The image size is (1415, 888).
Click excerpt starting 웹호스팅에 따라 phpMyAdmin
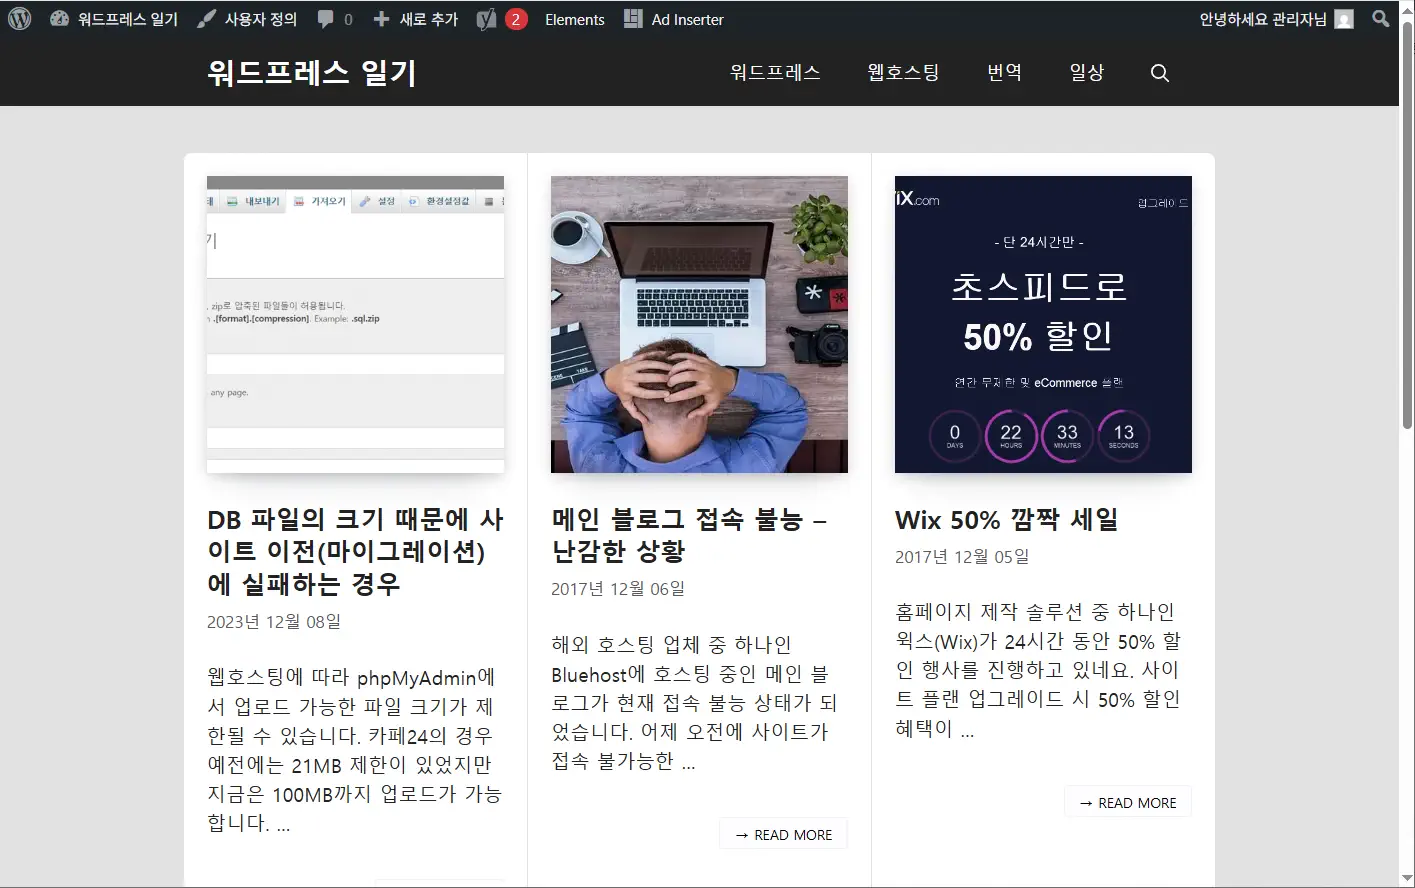(x=355, y=750)
